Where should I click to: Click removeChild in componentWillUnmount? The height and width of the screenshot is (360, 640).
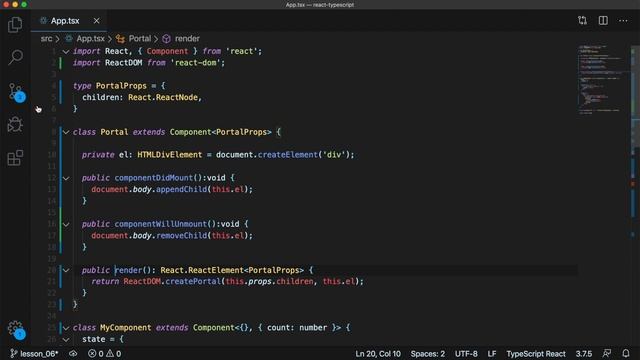(x=182, y=236)
